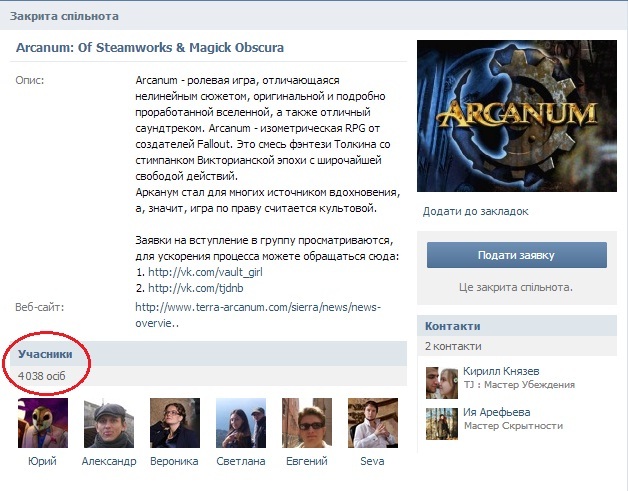628x491 pixels.
Task: Open the Контакти section header
Action: tap(517, 326)
